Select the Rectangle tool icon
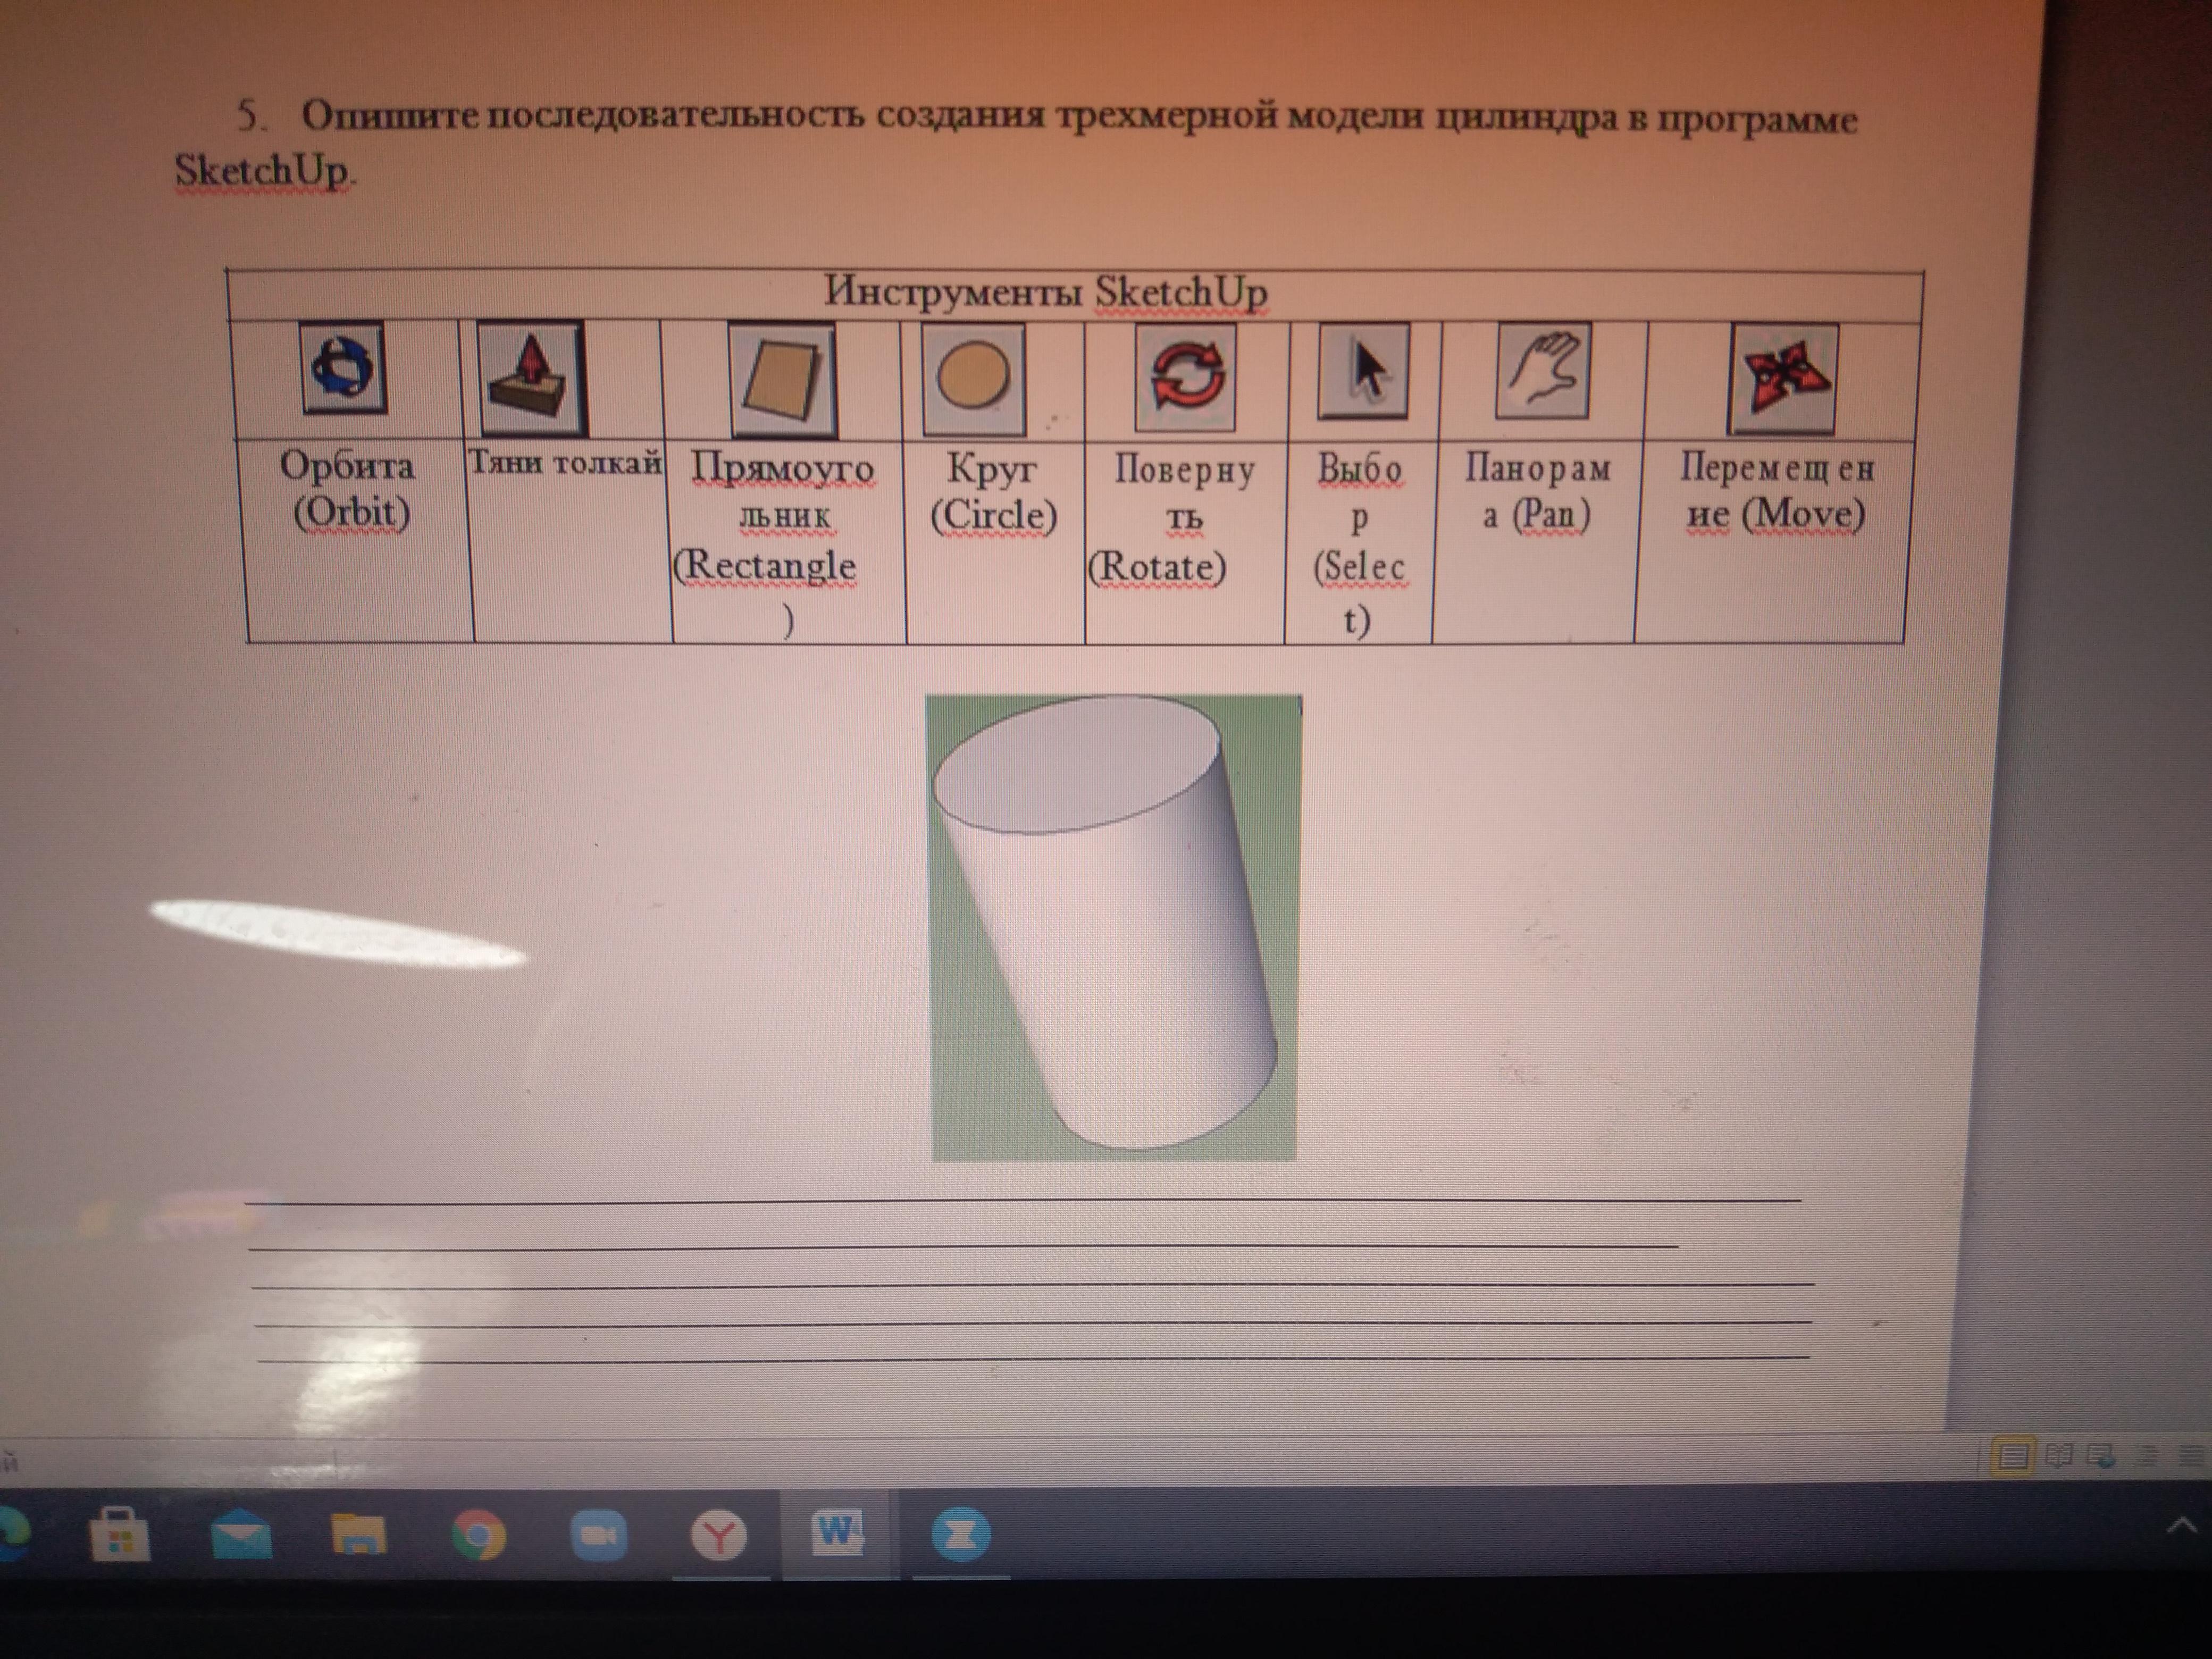The width and height of the screenshot is (2212, 1659). 783,381
